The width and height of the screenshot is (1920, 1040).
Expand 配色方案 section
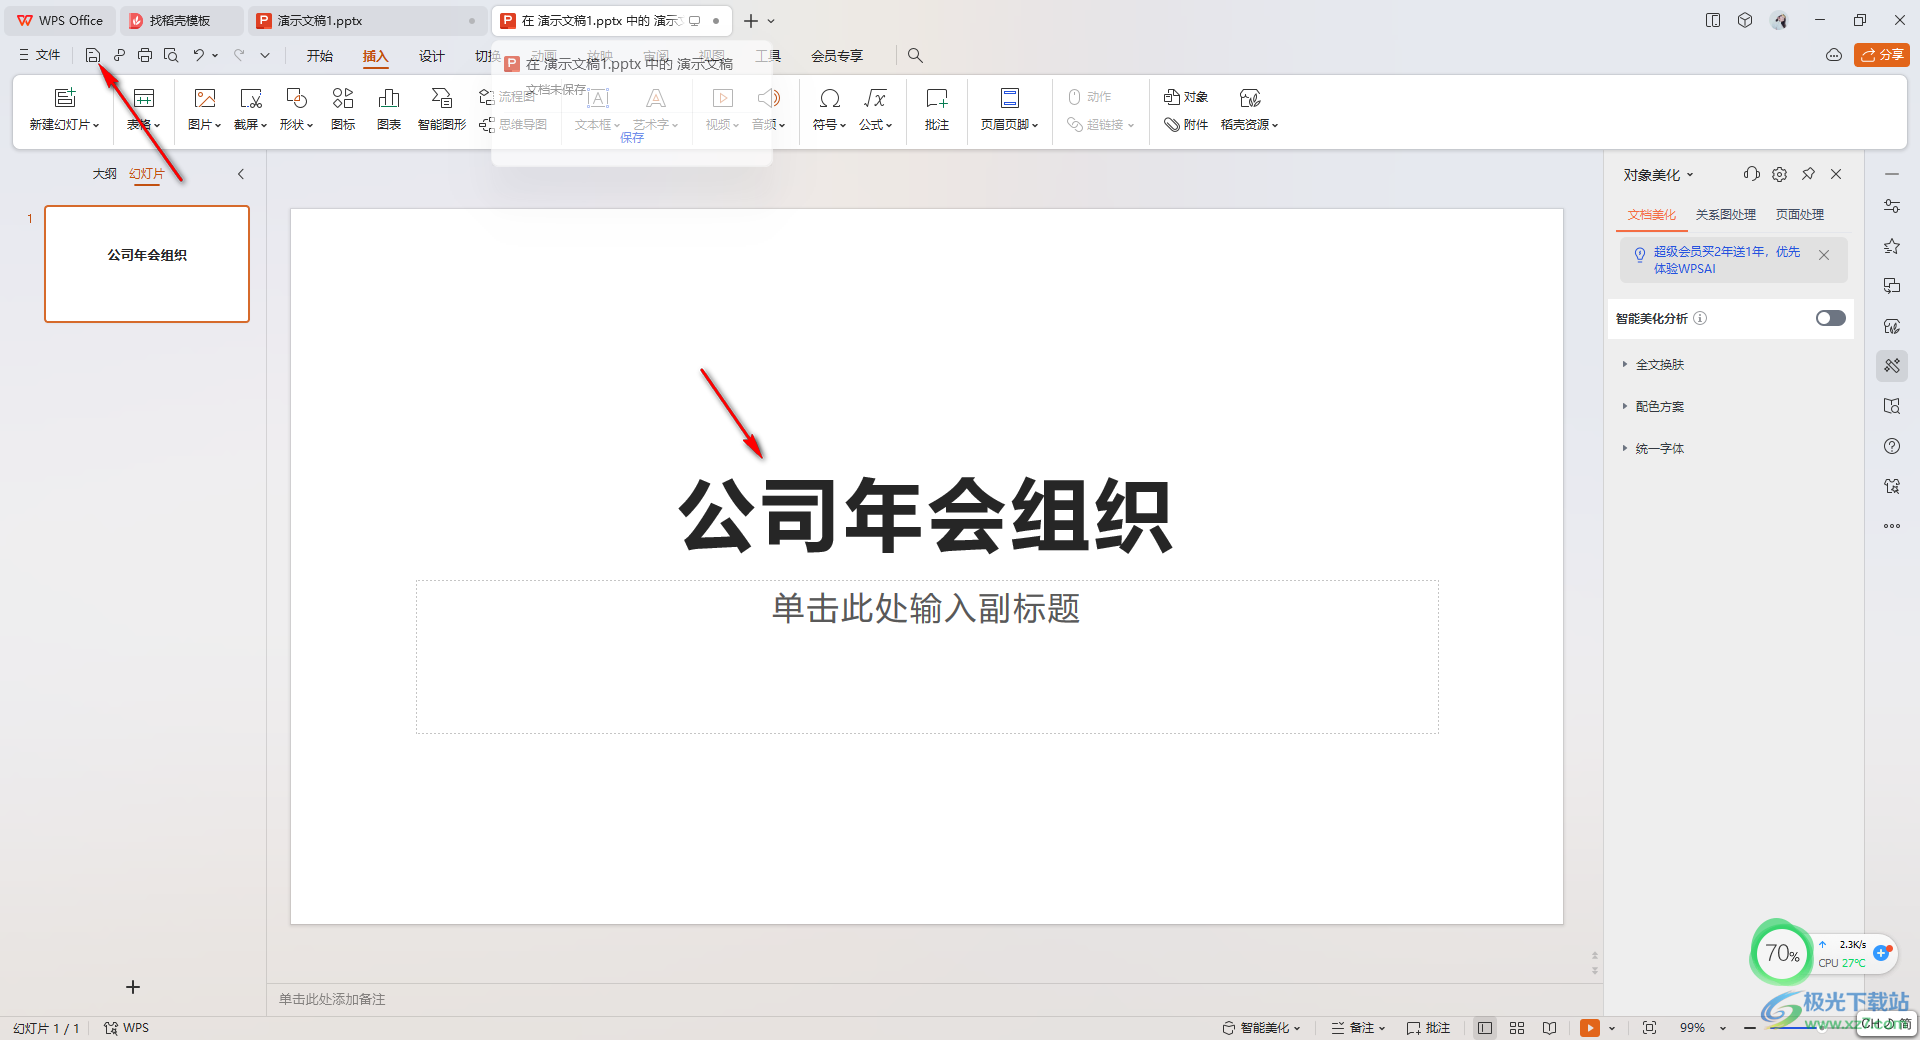coord(1654,407)
